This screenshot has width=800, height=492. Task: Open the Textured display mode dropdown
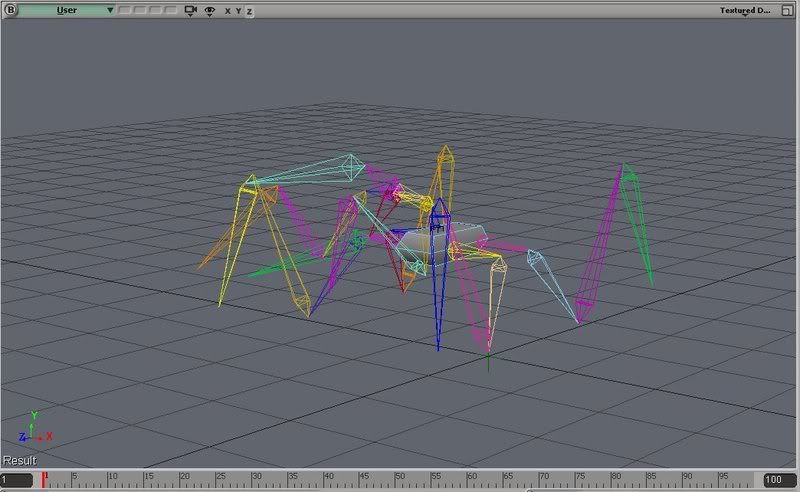pyautogui.click(x=745, y=10)
